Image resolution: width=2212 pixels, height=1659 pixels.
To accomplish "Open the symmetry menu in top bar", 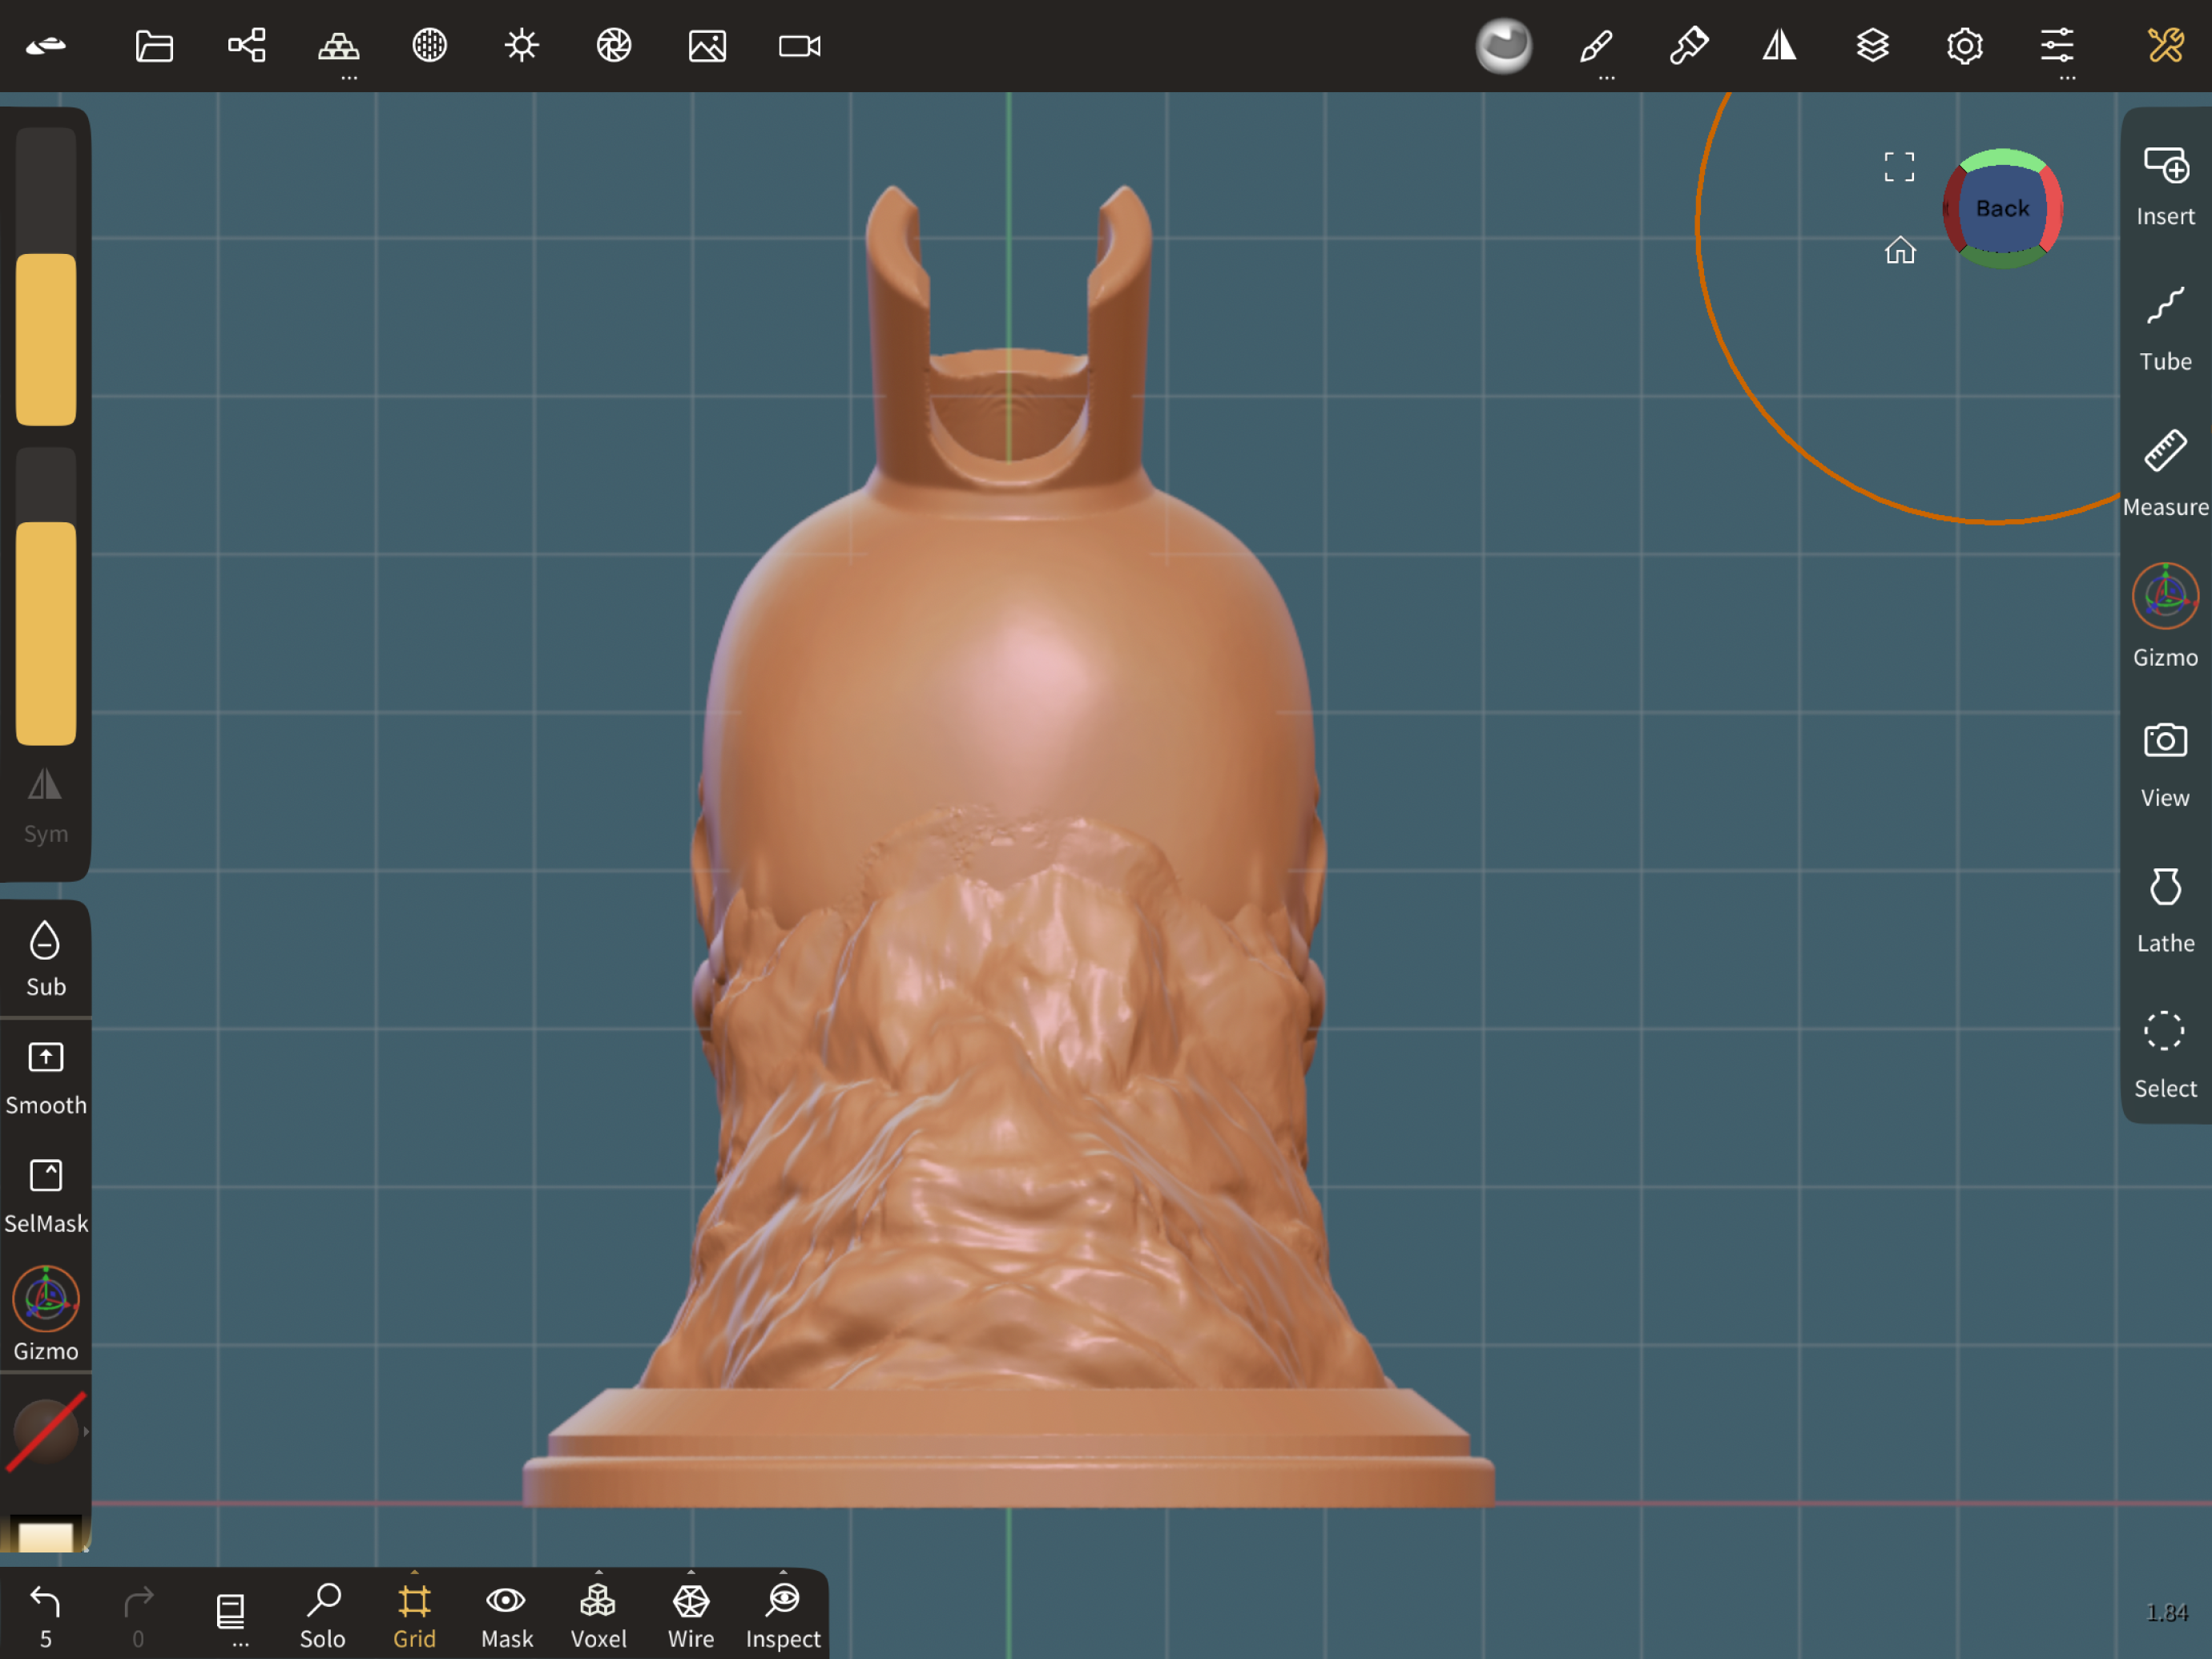I will click(1779, 46).
